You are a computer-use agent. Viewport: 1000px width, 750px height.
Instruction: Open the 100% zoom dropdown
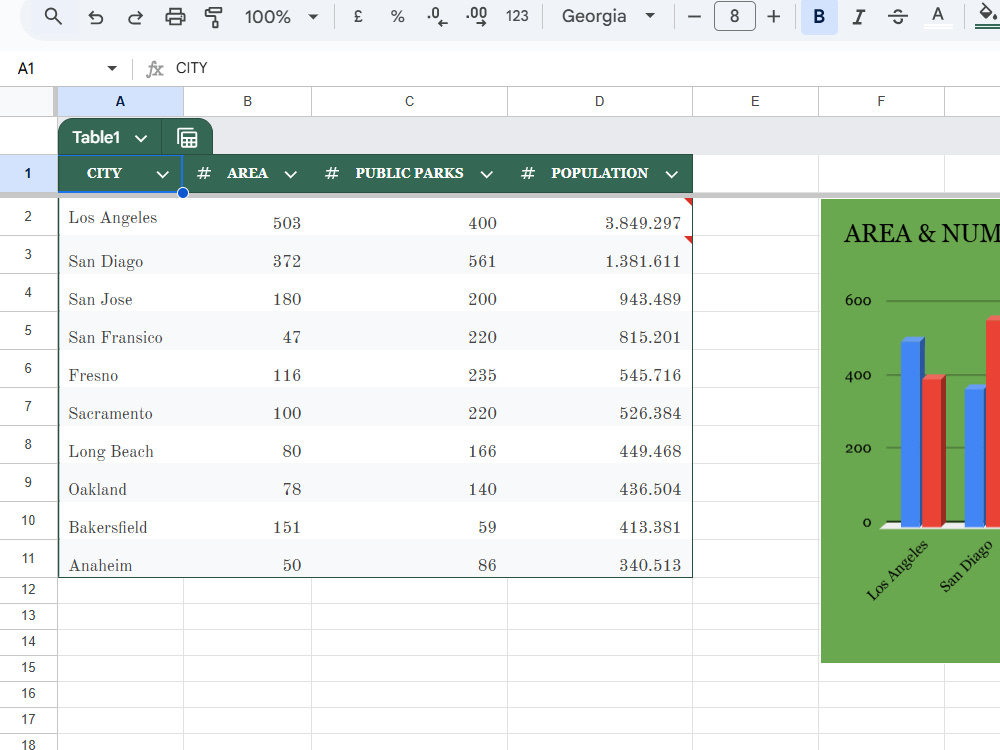coord(281,17)
